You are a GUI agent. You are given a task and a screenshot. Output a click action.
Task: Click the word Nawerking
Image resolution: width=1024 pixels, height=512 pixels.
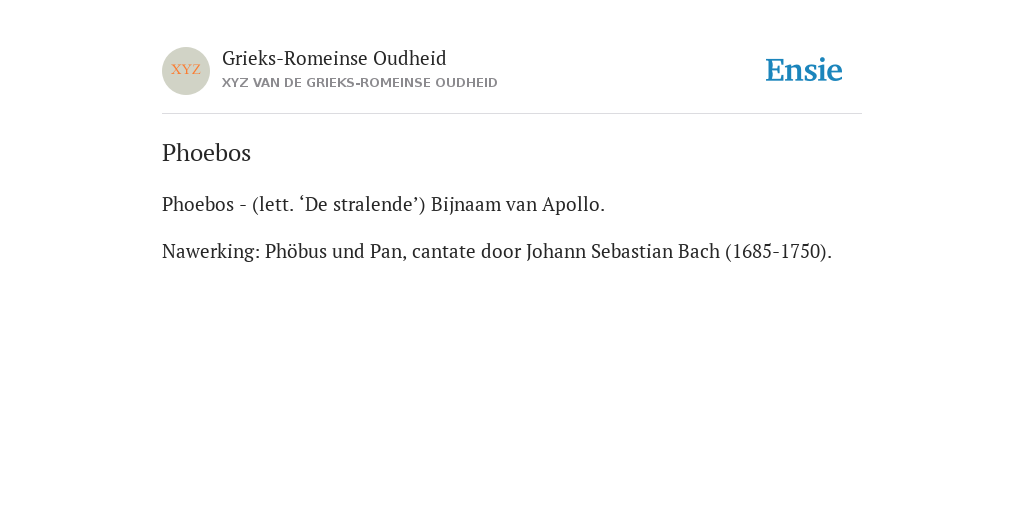coord(211,251)
